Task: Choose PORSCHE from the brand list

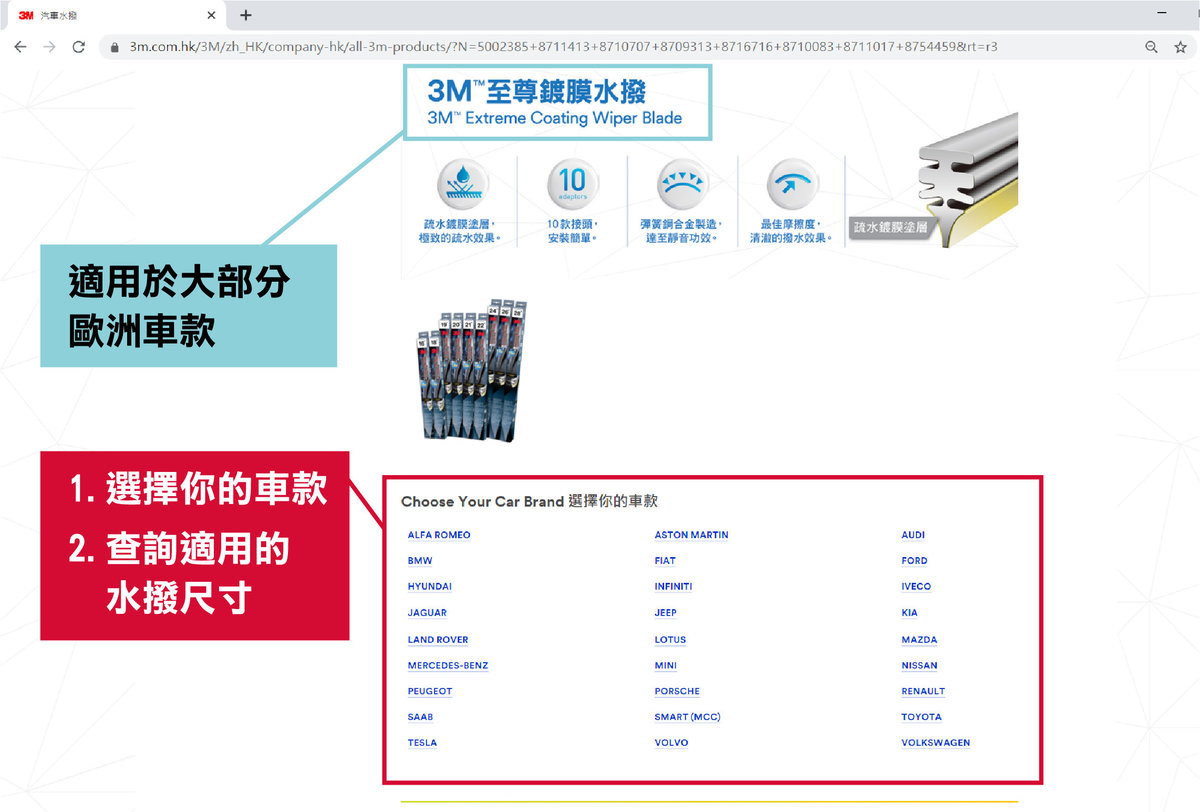Action: coord(677,691)
